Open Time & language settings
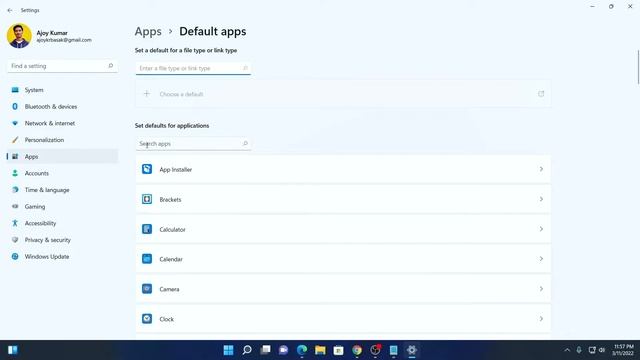This screenshot has height=360, width=640. [x=62, y=190]
